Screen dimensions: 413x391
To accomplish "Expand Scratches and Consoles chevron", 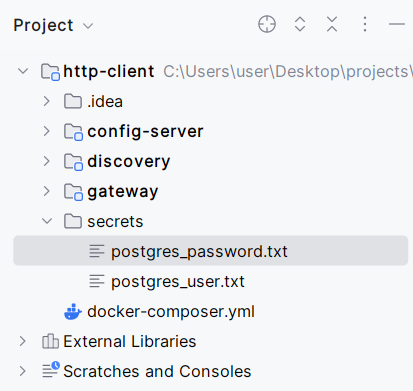I will (23, 371).
